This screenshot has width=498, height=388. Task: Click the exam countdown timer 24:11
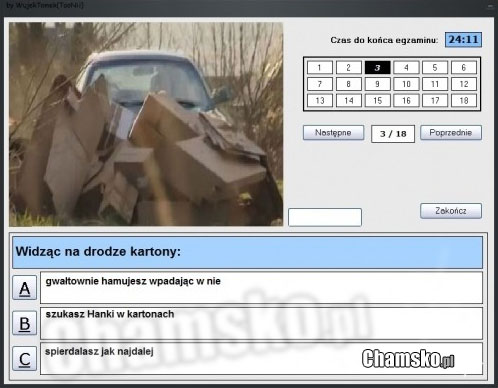[463, 40]
